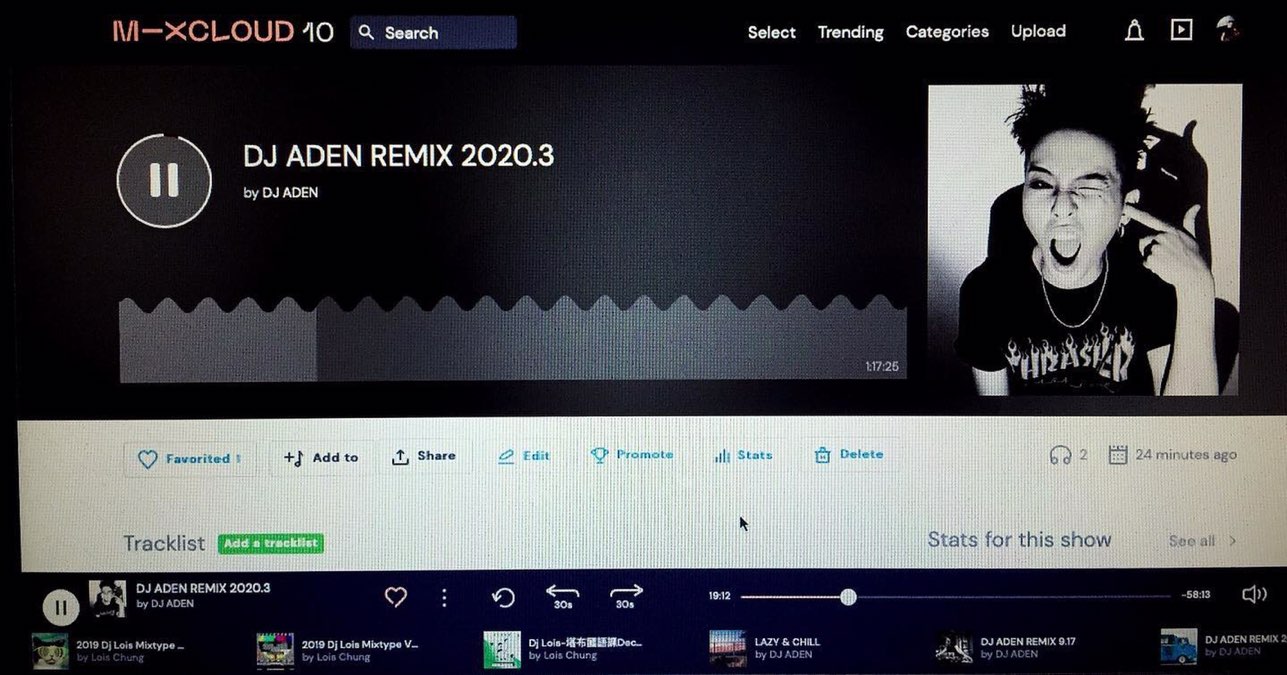Open the notifications bell icon
The height and width of the screenshot is (675, 1287).
1134,31
